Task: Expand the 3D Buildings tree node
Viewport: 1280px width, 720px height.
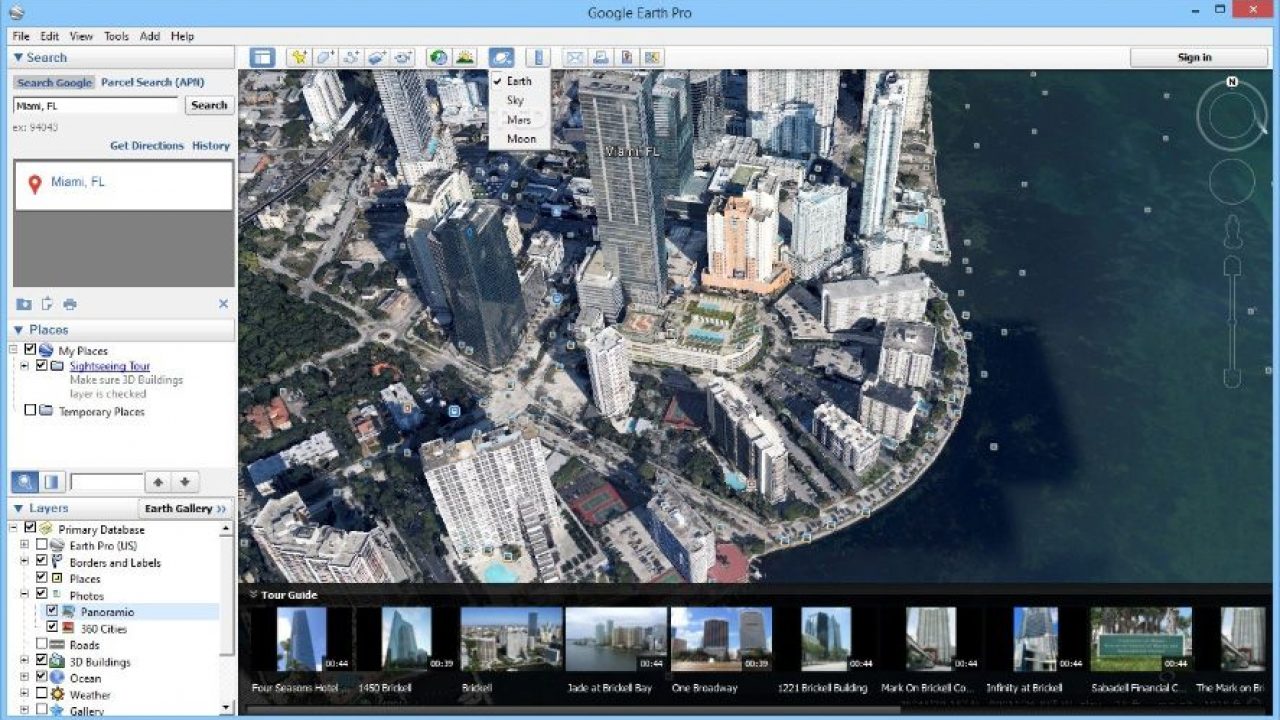Action: tap(24, 661)
